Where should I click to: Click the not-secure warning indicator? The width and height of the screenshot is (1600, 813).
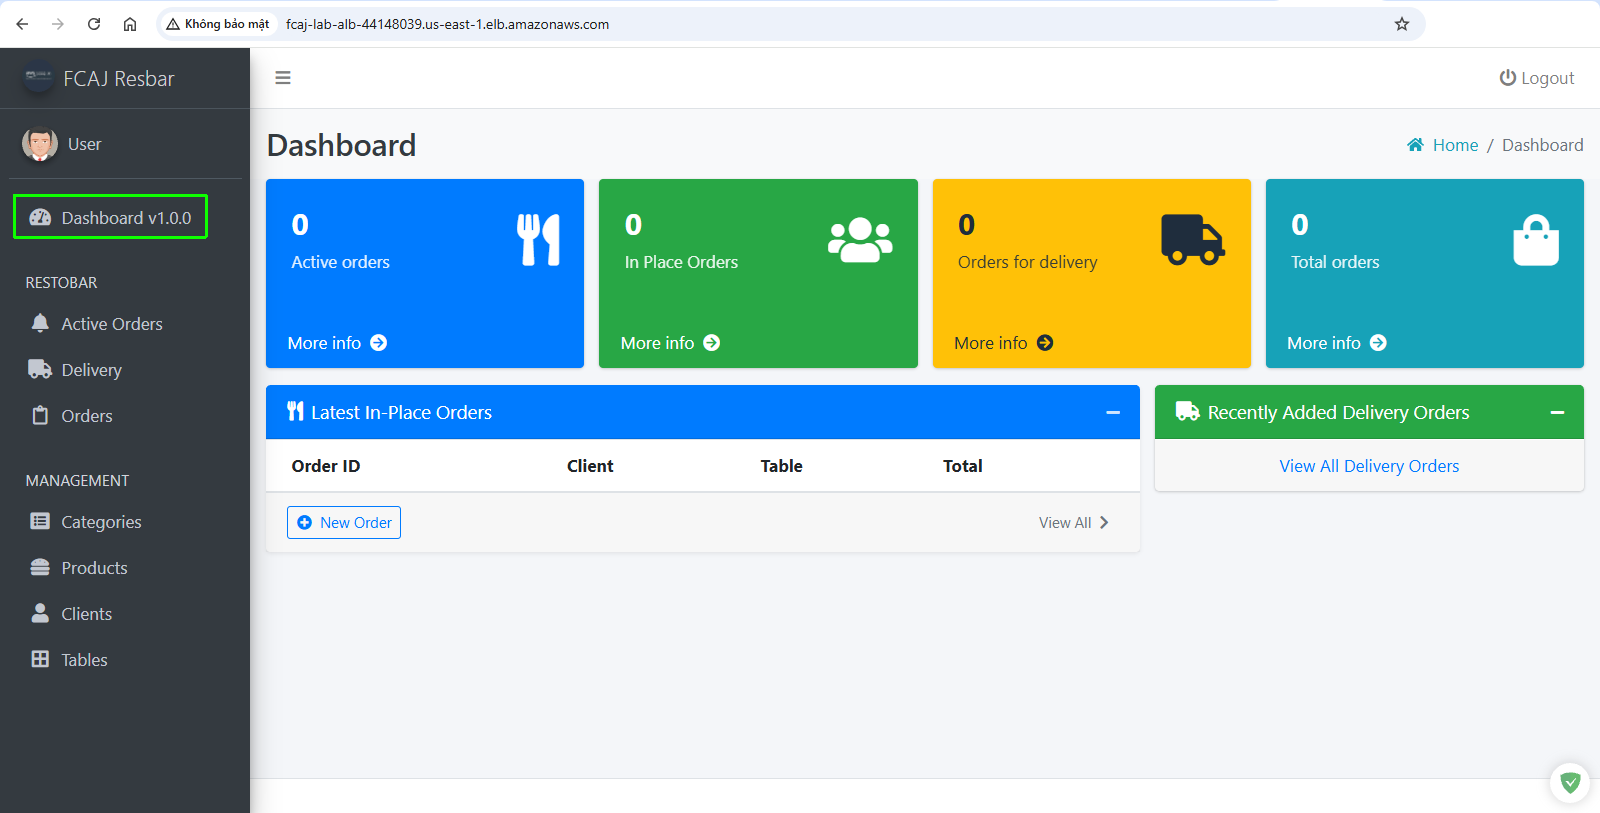[x=218, y=24]
